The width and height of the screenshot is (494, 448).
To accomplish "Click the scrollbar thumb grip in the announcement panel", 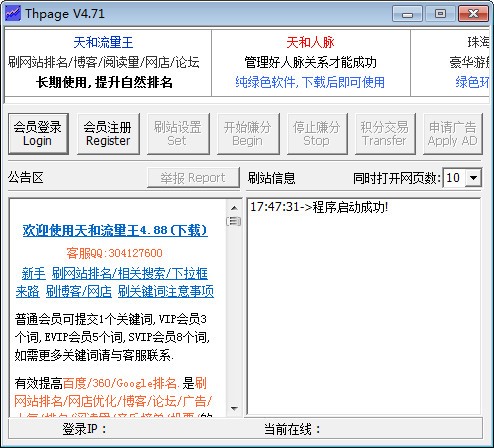I will (x=234, y=221).
